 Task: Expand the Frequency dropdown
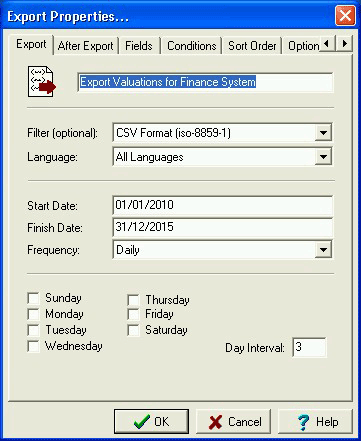point(323,250)
